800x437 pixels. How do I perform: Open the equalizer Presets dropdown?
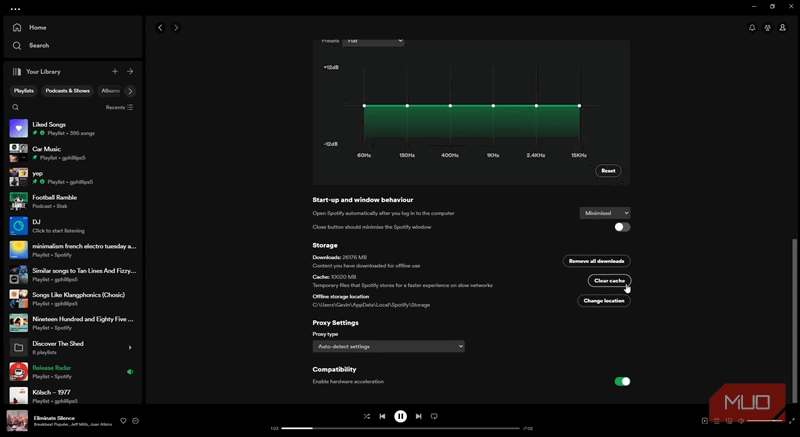[x=373, y=41]
